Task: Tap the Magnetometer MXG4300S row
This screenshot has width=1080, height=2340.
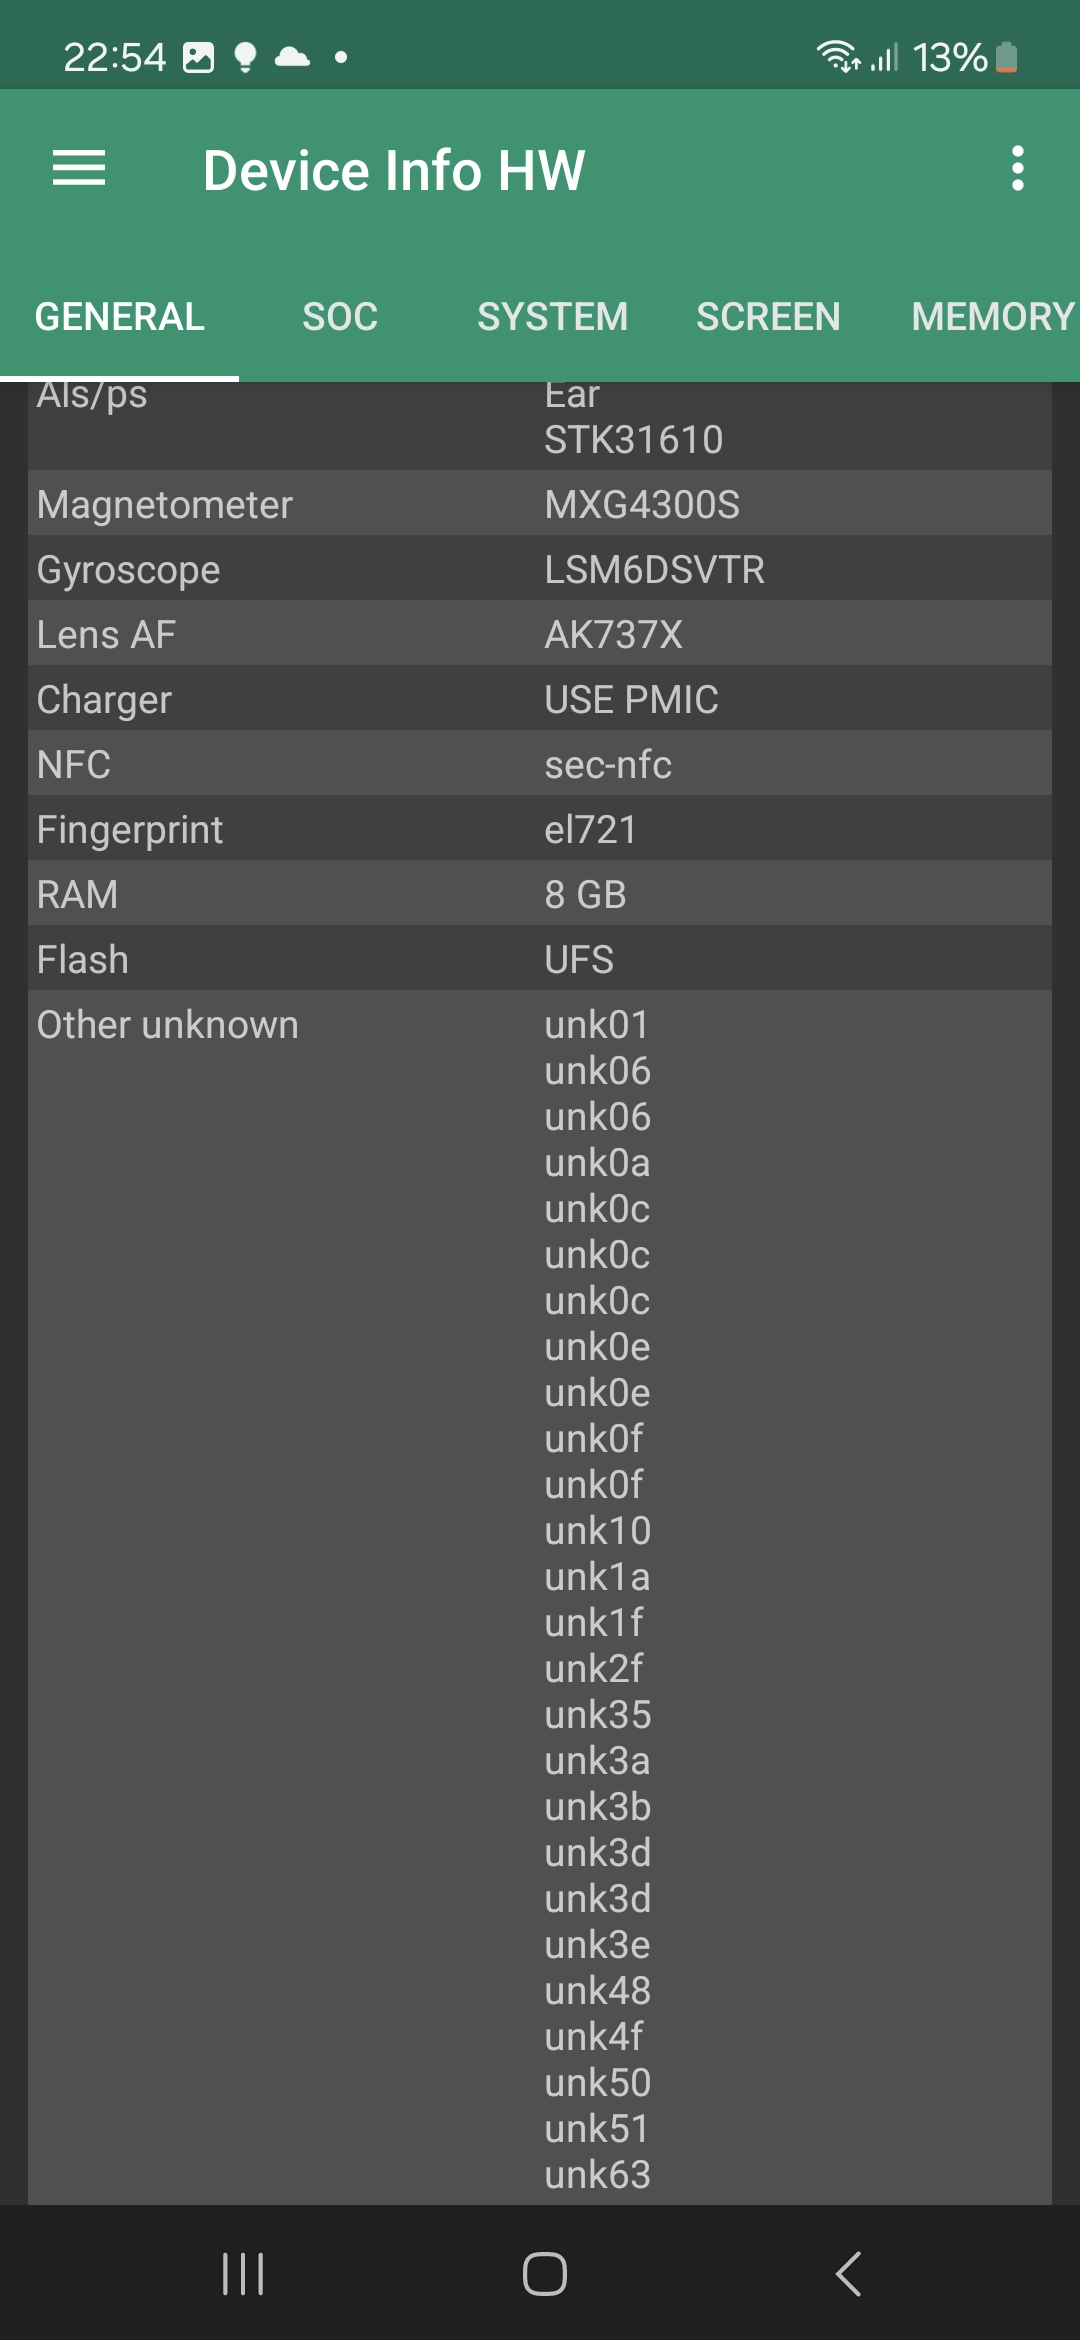Action: (x=540, y=504)
